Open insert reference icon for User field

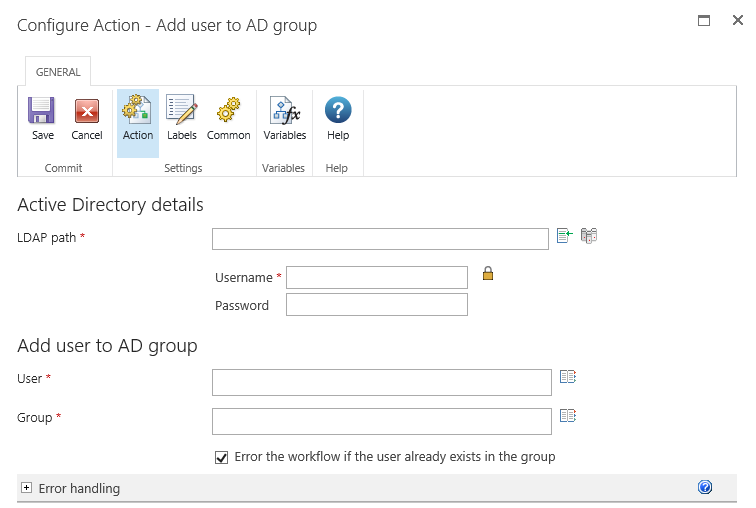[568, 377]
